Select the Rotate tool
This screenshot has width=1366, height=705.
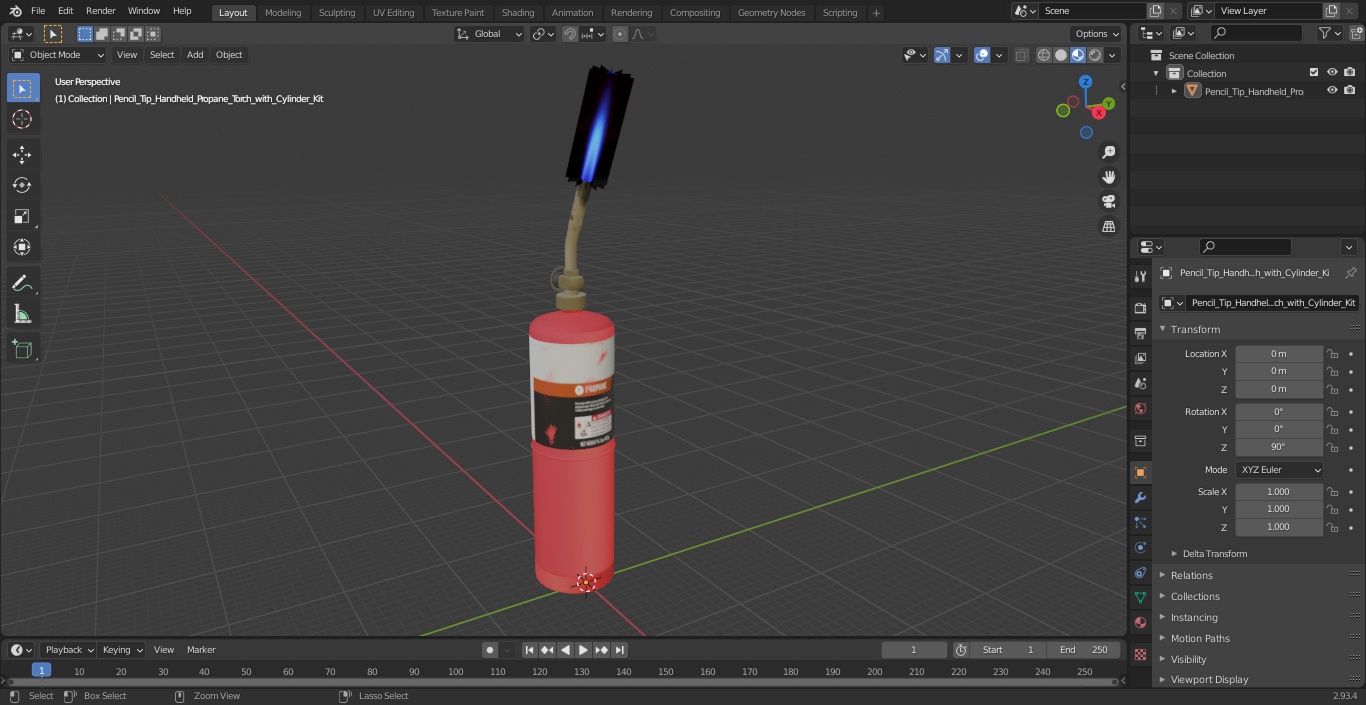tap(22, 185)
